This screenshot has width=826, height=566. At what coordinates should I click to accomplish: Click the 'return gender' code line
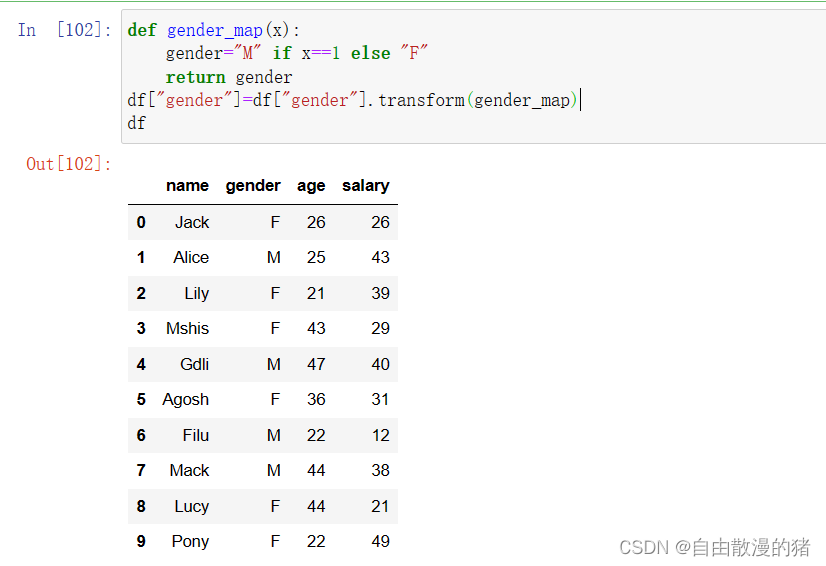229,77
